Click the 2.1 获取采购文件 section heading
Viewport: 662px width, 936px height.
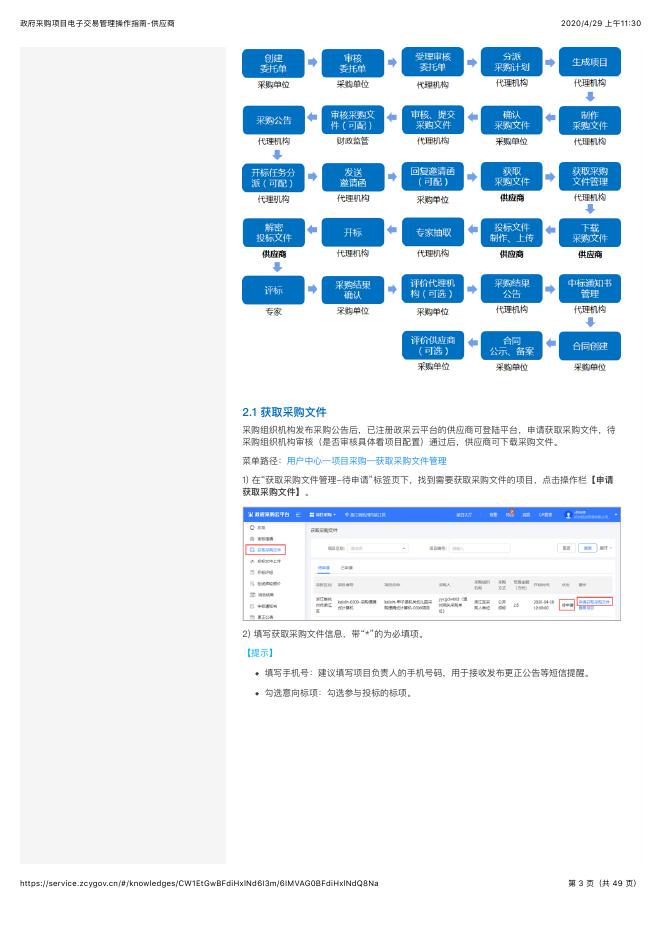coord(284,412)
